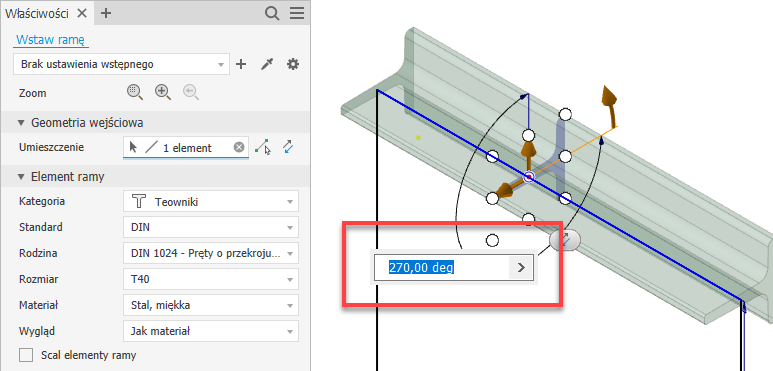
Task: Collapse the Element ramy section
Action: [x=21, y=176]
